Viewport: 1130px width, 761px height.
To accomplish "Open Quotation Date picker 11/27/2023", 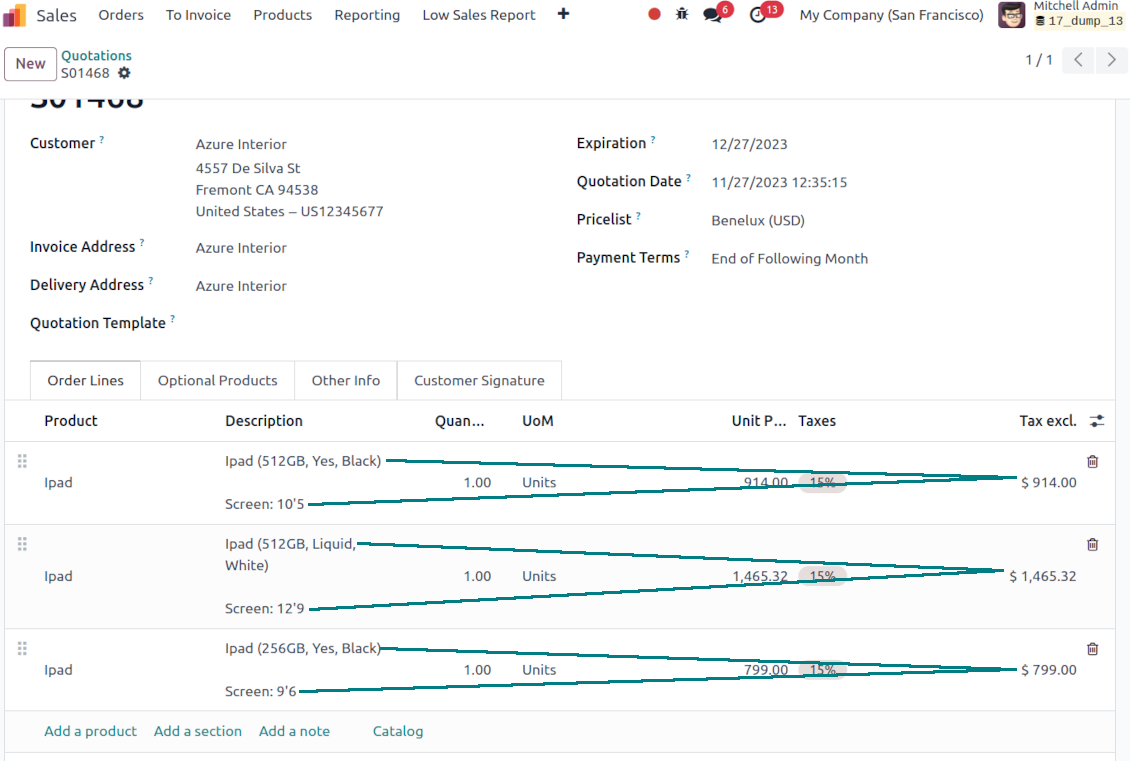I will click(x=779, y=182).
